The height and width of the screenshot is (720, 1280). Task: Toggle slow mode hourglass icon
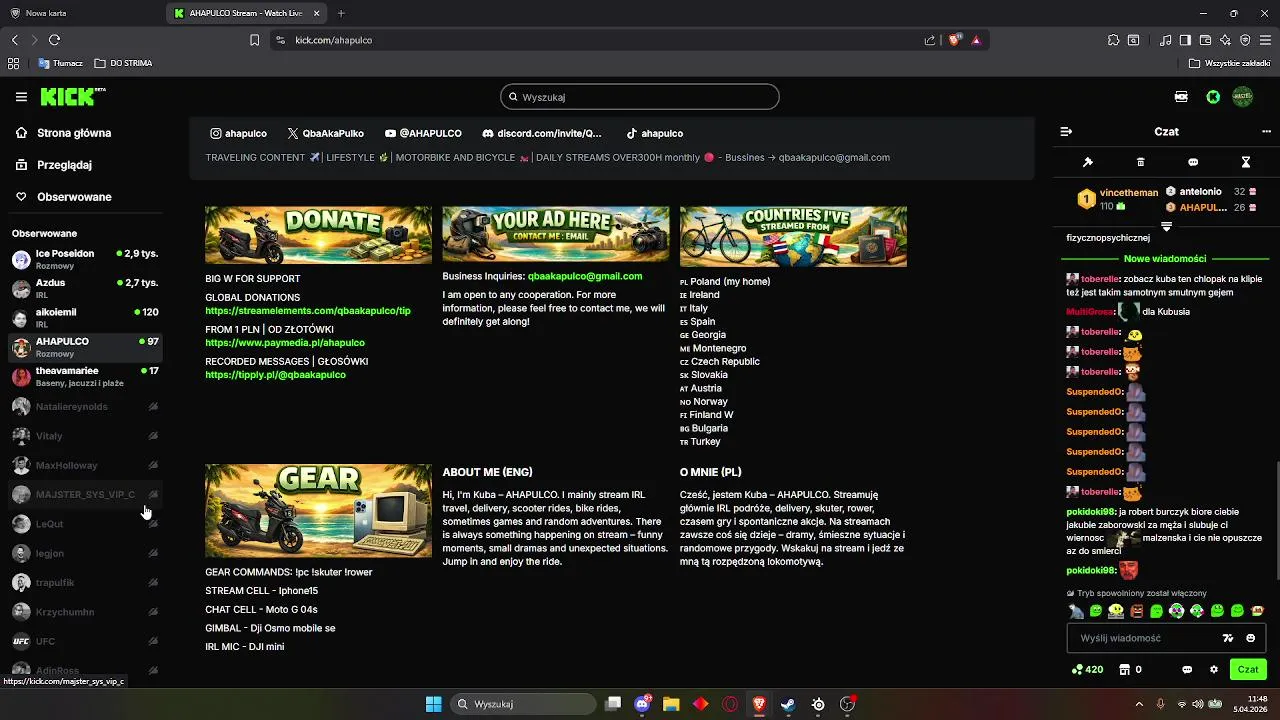1246,162
